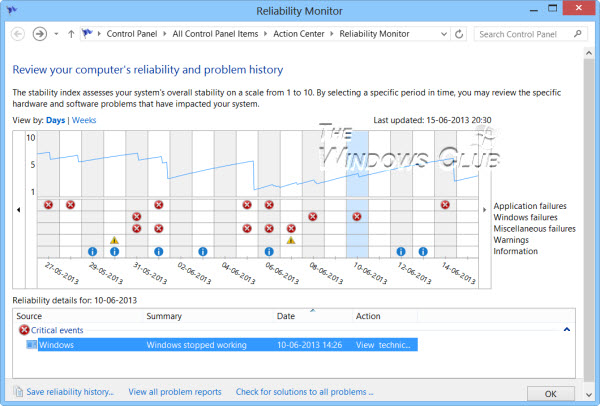Click the Critical events red icon
The image size is (600, 406).
24,330
